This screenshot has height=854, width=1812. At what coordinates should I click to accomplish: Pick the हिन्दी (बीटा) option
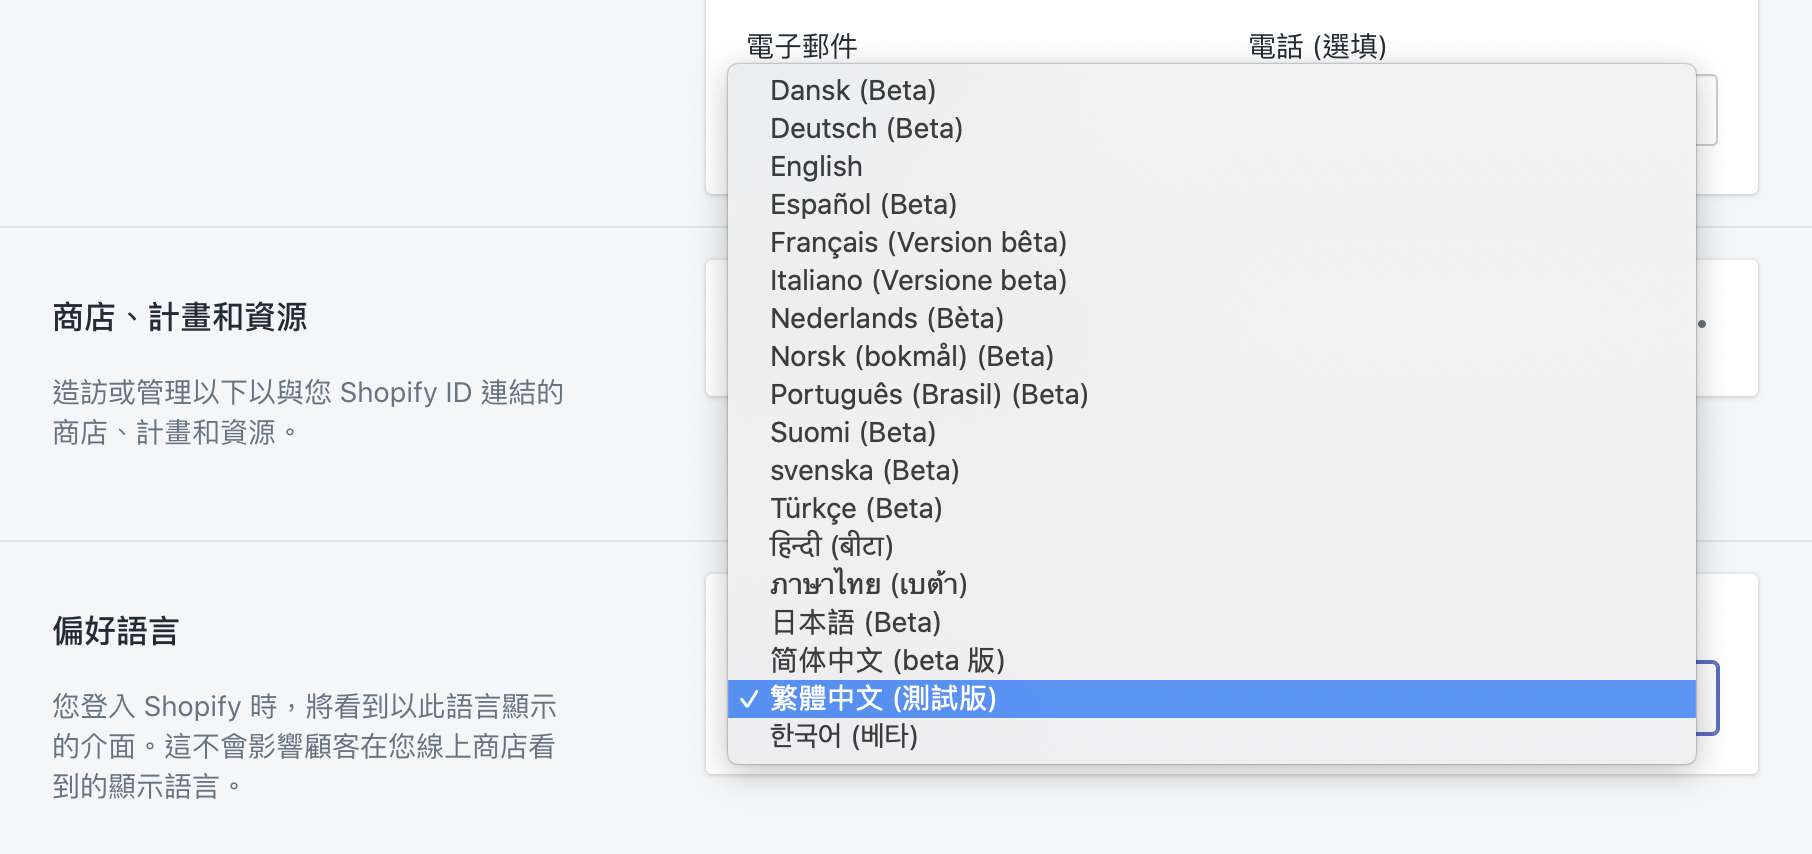click(831, 547)
